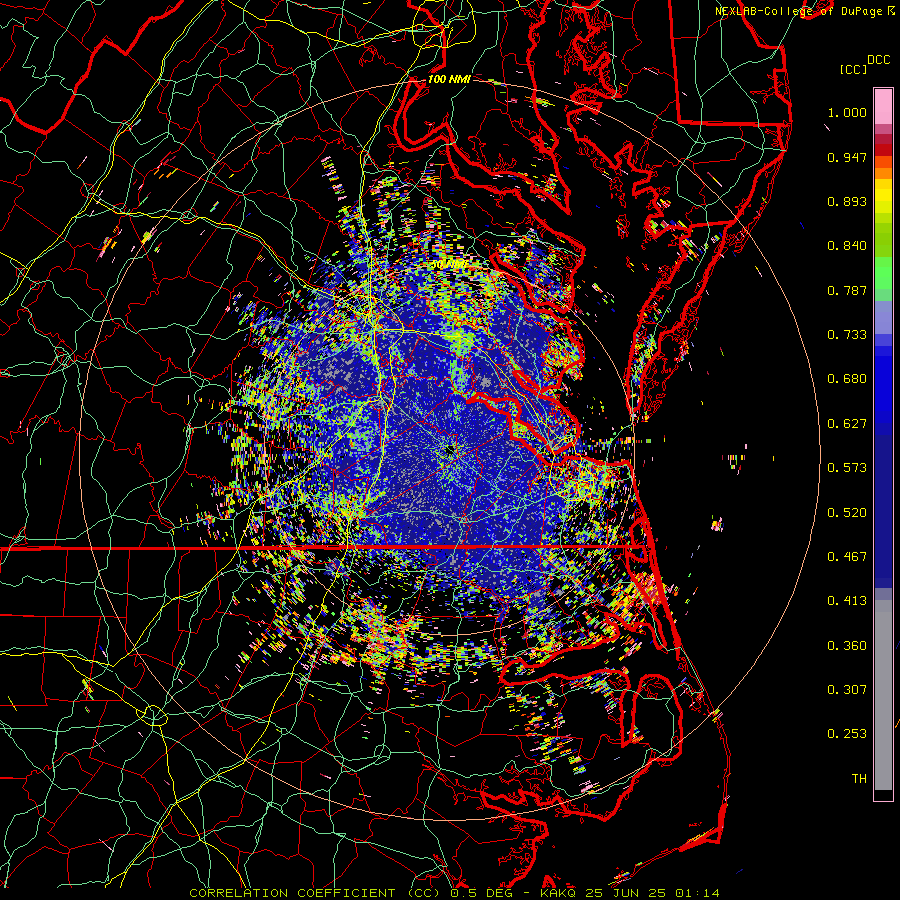900x900 pixels.
Task: Click the [CC] legend unit label
Action: click(853, 69)
